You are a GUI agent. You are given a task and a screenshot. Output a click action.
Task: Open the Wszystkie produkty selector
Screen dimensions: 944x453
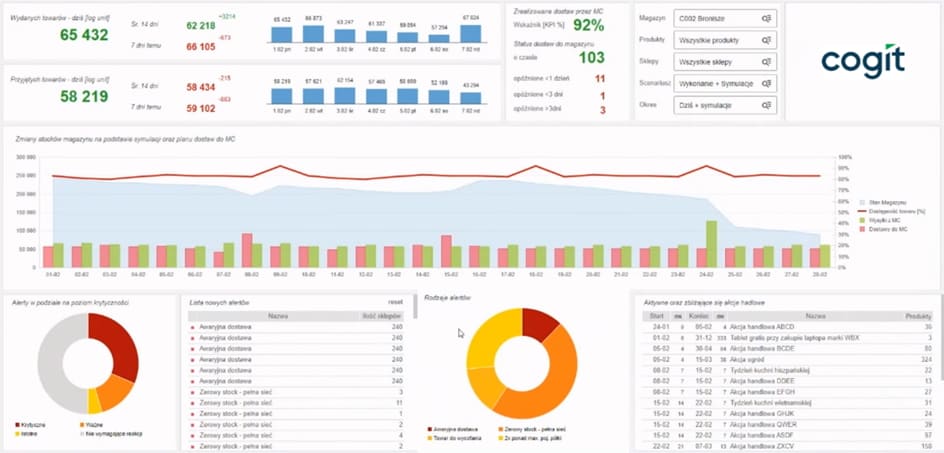[x=726, y=40]
